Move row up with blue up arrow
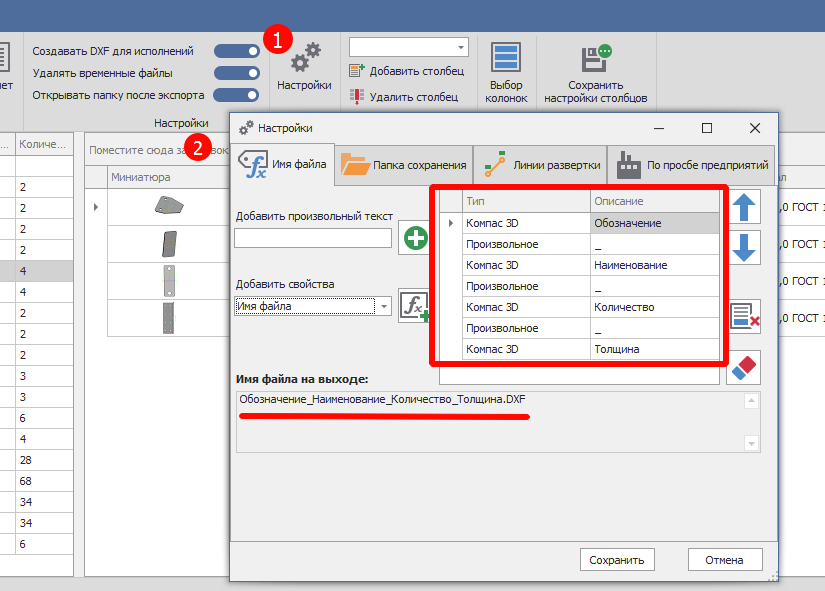This screenshot has height=591, width=825. pos(743,206)
